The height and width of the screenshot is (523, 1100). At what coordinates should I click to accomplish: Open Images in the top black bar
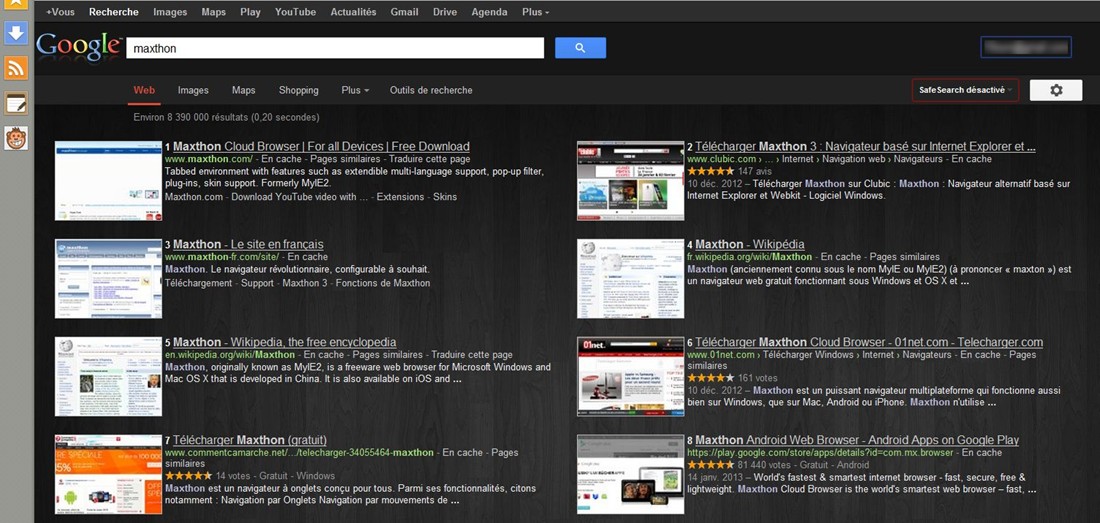(x=170, y=12)
